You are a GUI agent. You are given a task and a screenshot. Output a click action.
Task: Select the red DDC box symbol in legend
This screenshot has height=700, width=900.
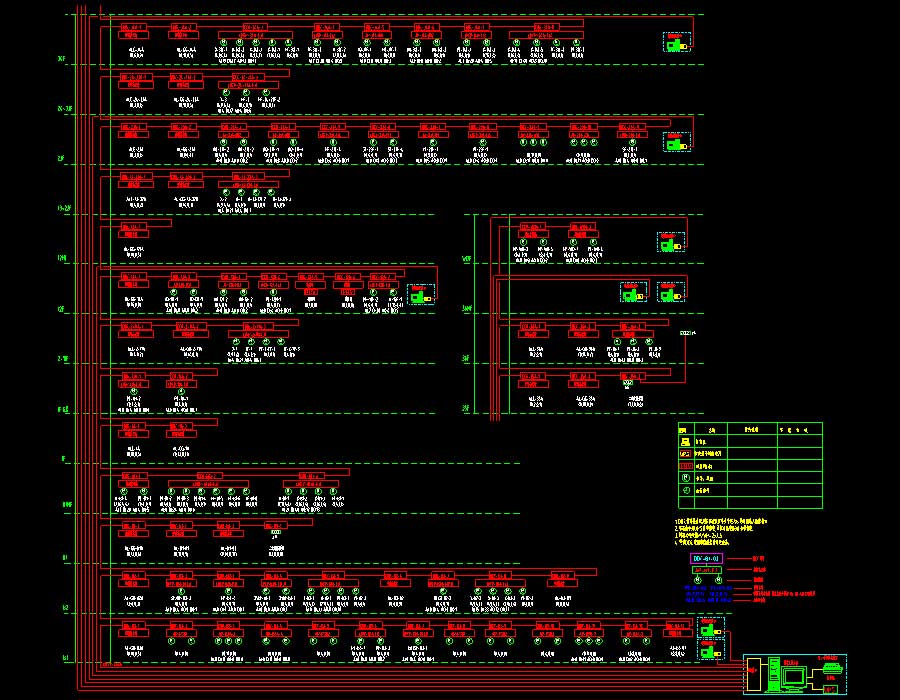[x=685, y=466]
